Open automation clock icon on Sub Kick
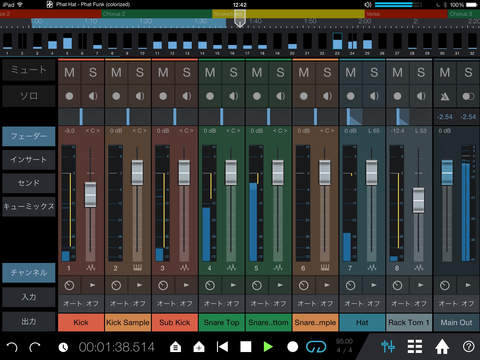 click(x=163, y=285)
